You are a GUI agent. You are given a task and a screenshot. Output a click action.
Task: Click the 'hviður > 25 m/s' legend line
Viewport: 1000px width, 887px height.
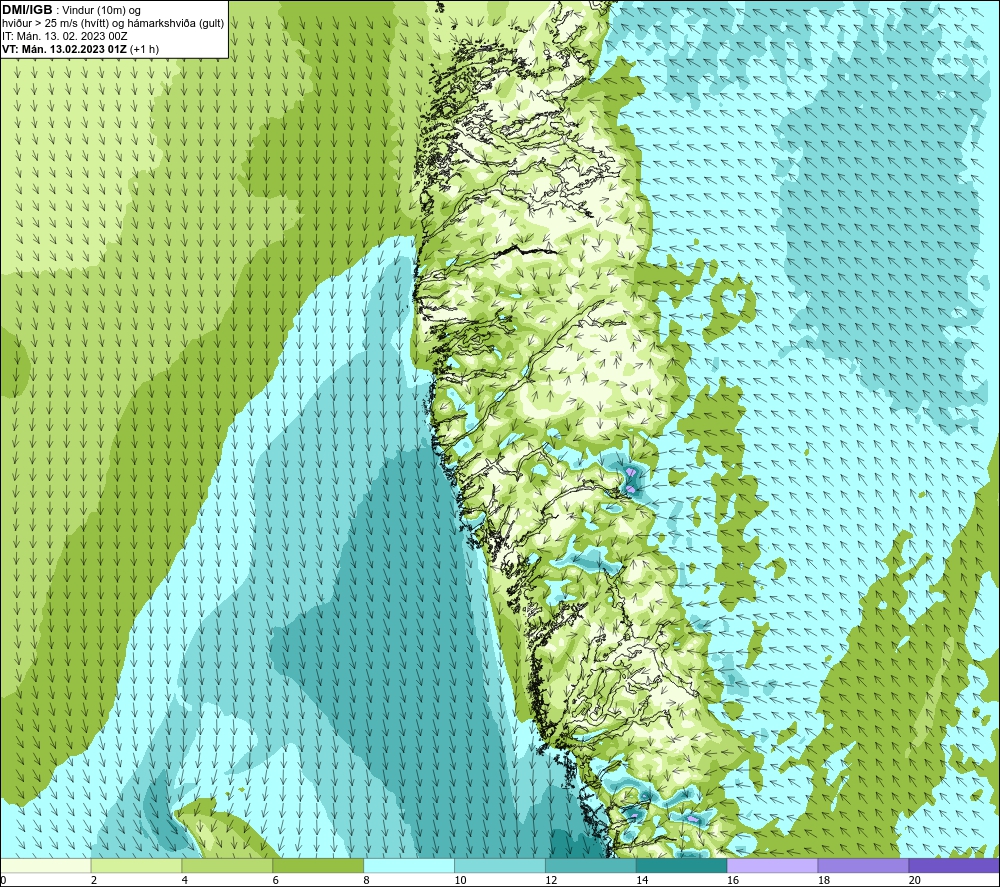coord(113,24)
